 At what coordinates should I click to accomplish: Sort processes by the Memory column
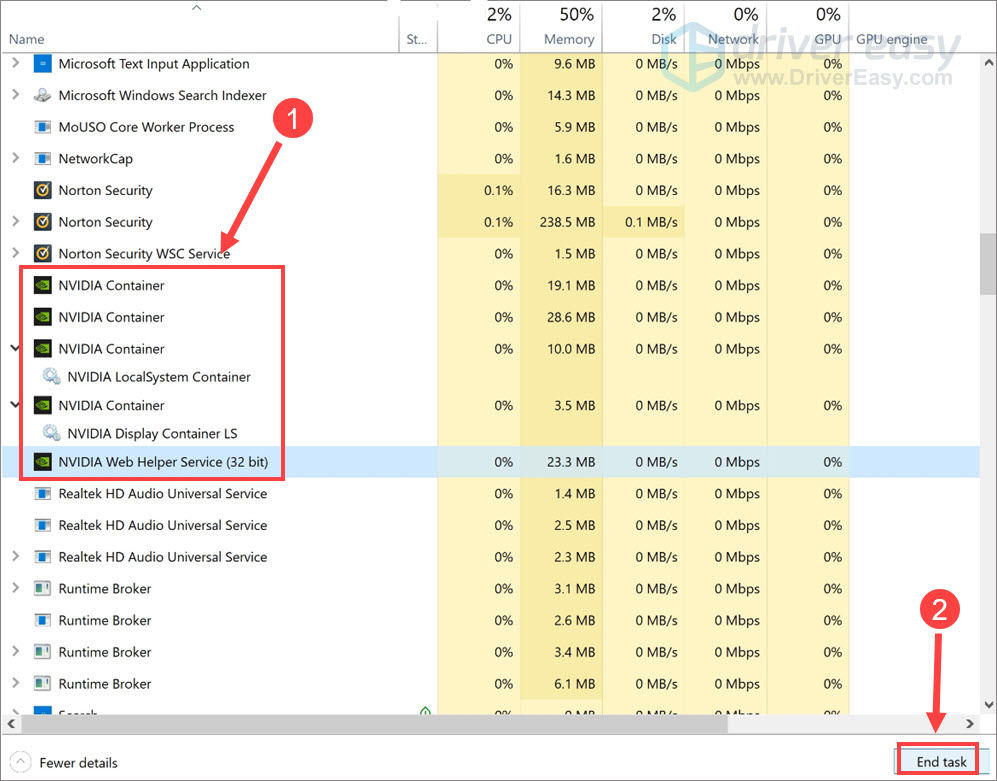(x=569, y=39)
